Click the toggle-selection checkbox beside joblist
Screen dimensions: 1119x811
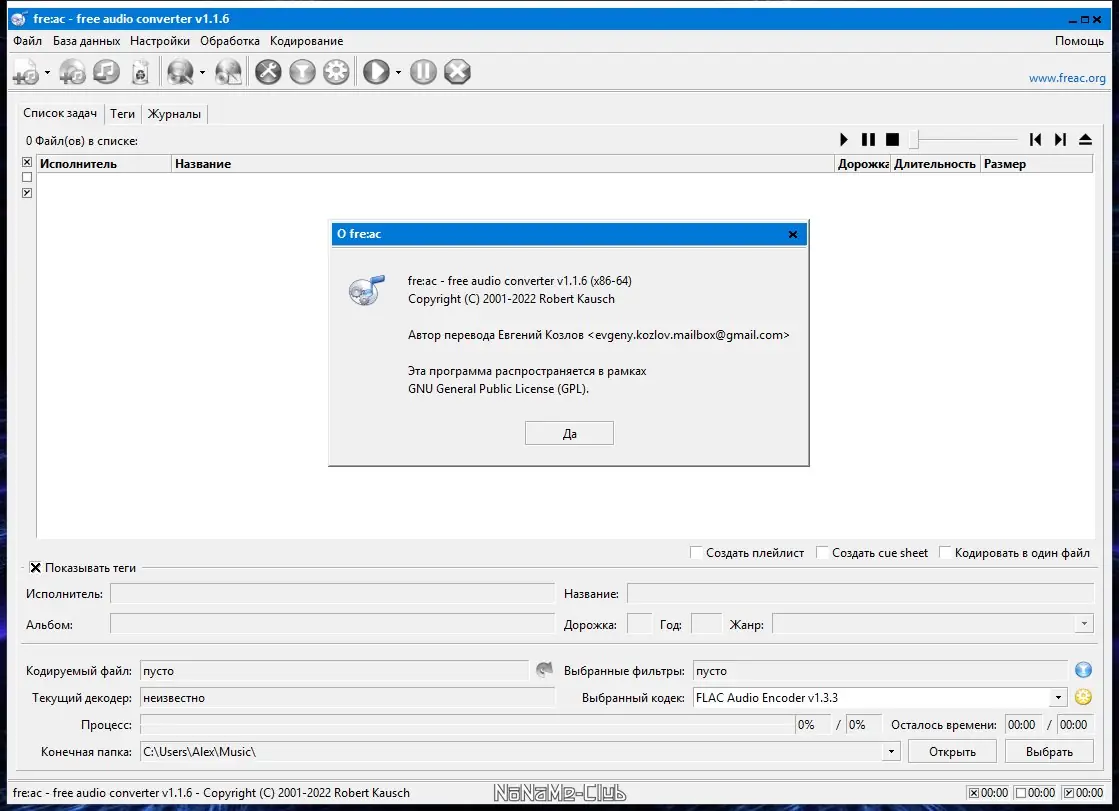click(27, 193)
